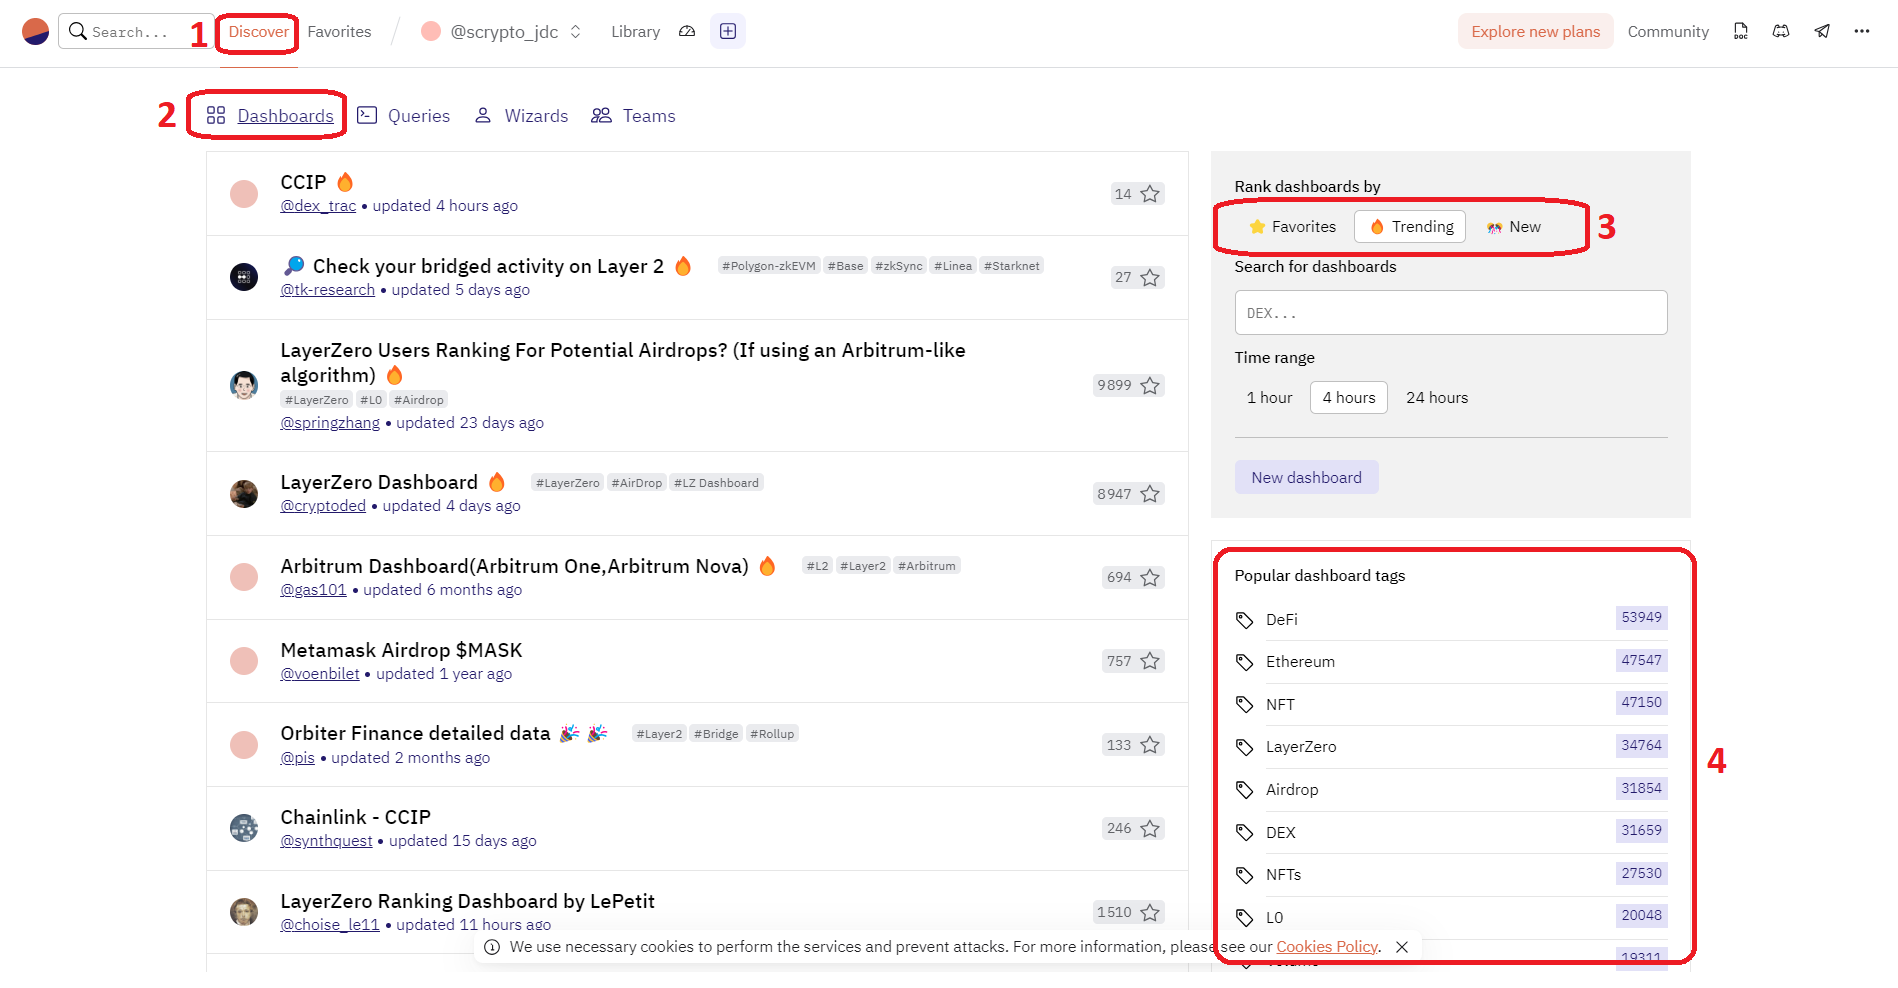
Task: Open the three-dot more menu
Action: pos(1862,32)
